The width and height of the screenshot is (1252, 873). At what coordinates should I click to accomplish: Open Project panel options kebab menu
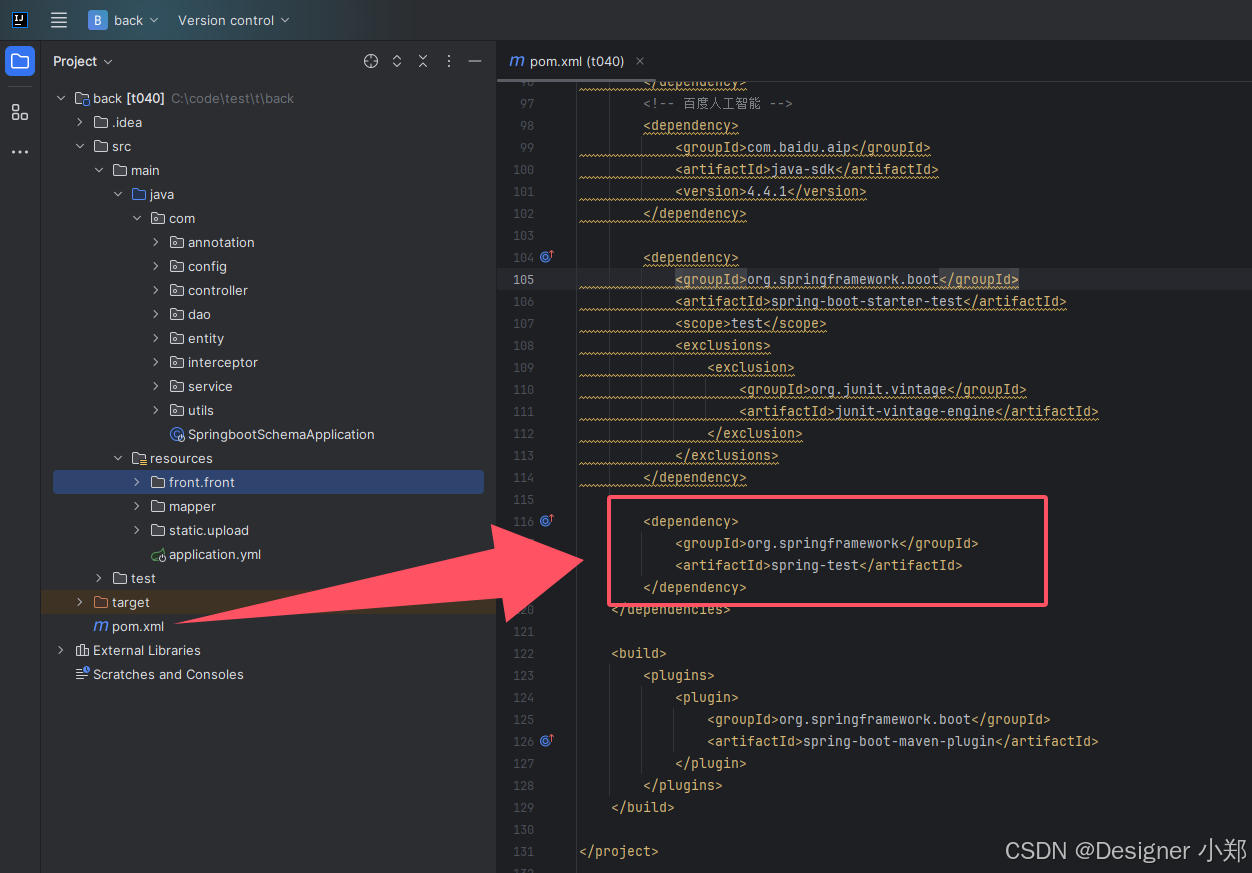coord(449,61)
